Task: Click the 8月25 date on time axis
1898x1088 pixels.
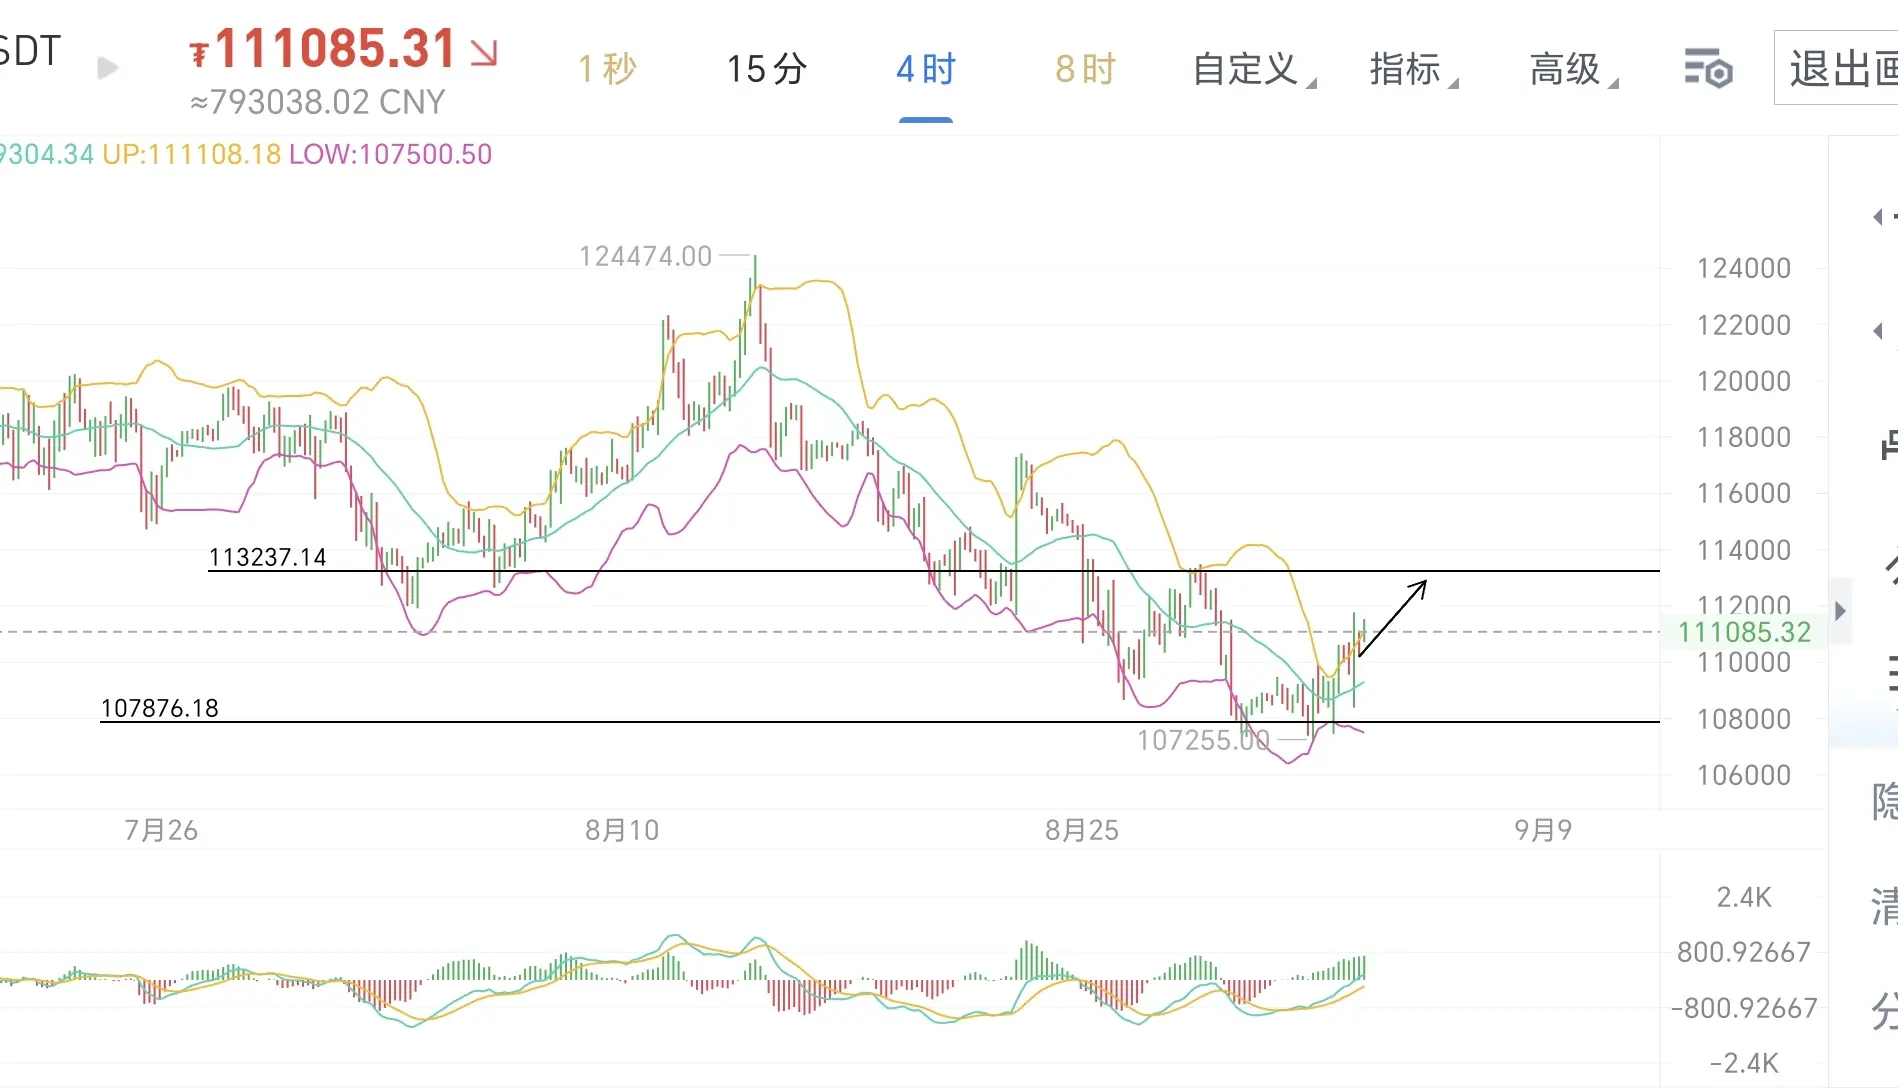Action: tap(1082, 830)
